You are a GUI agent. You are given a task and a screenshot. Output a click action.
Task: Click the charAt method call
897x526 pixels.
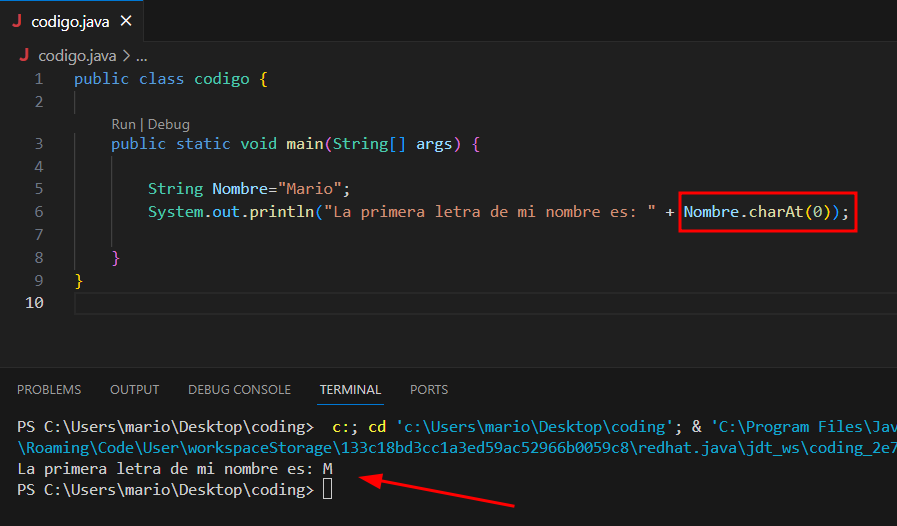pos(776,212)
